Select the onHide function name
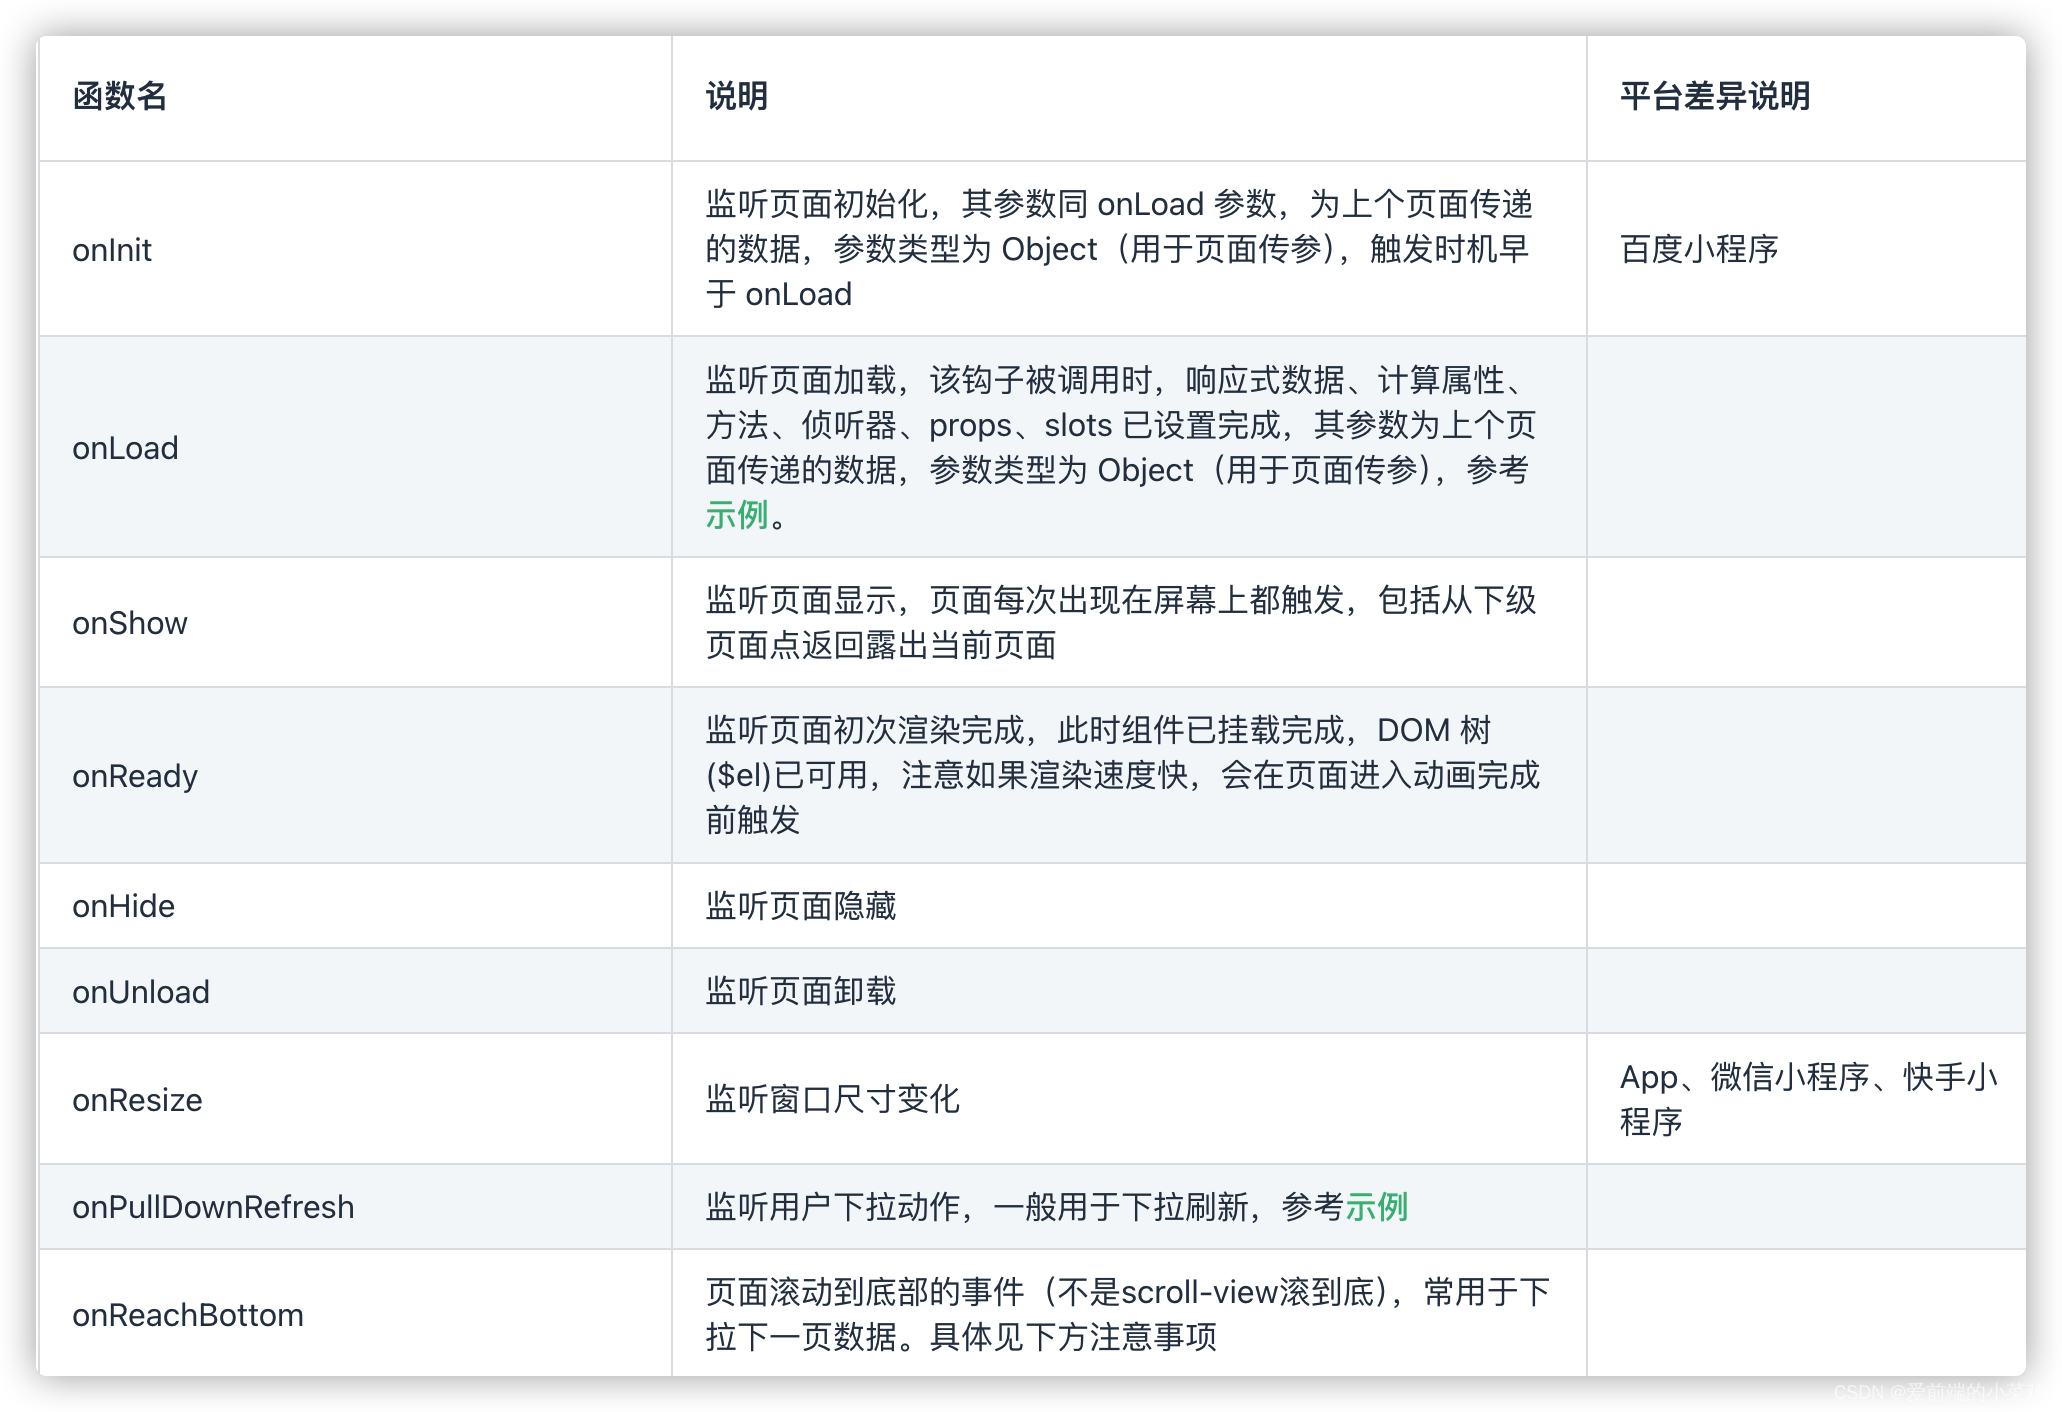Screen dimensions: 2062x1412 coord(124,906)
